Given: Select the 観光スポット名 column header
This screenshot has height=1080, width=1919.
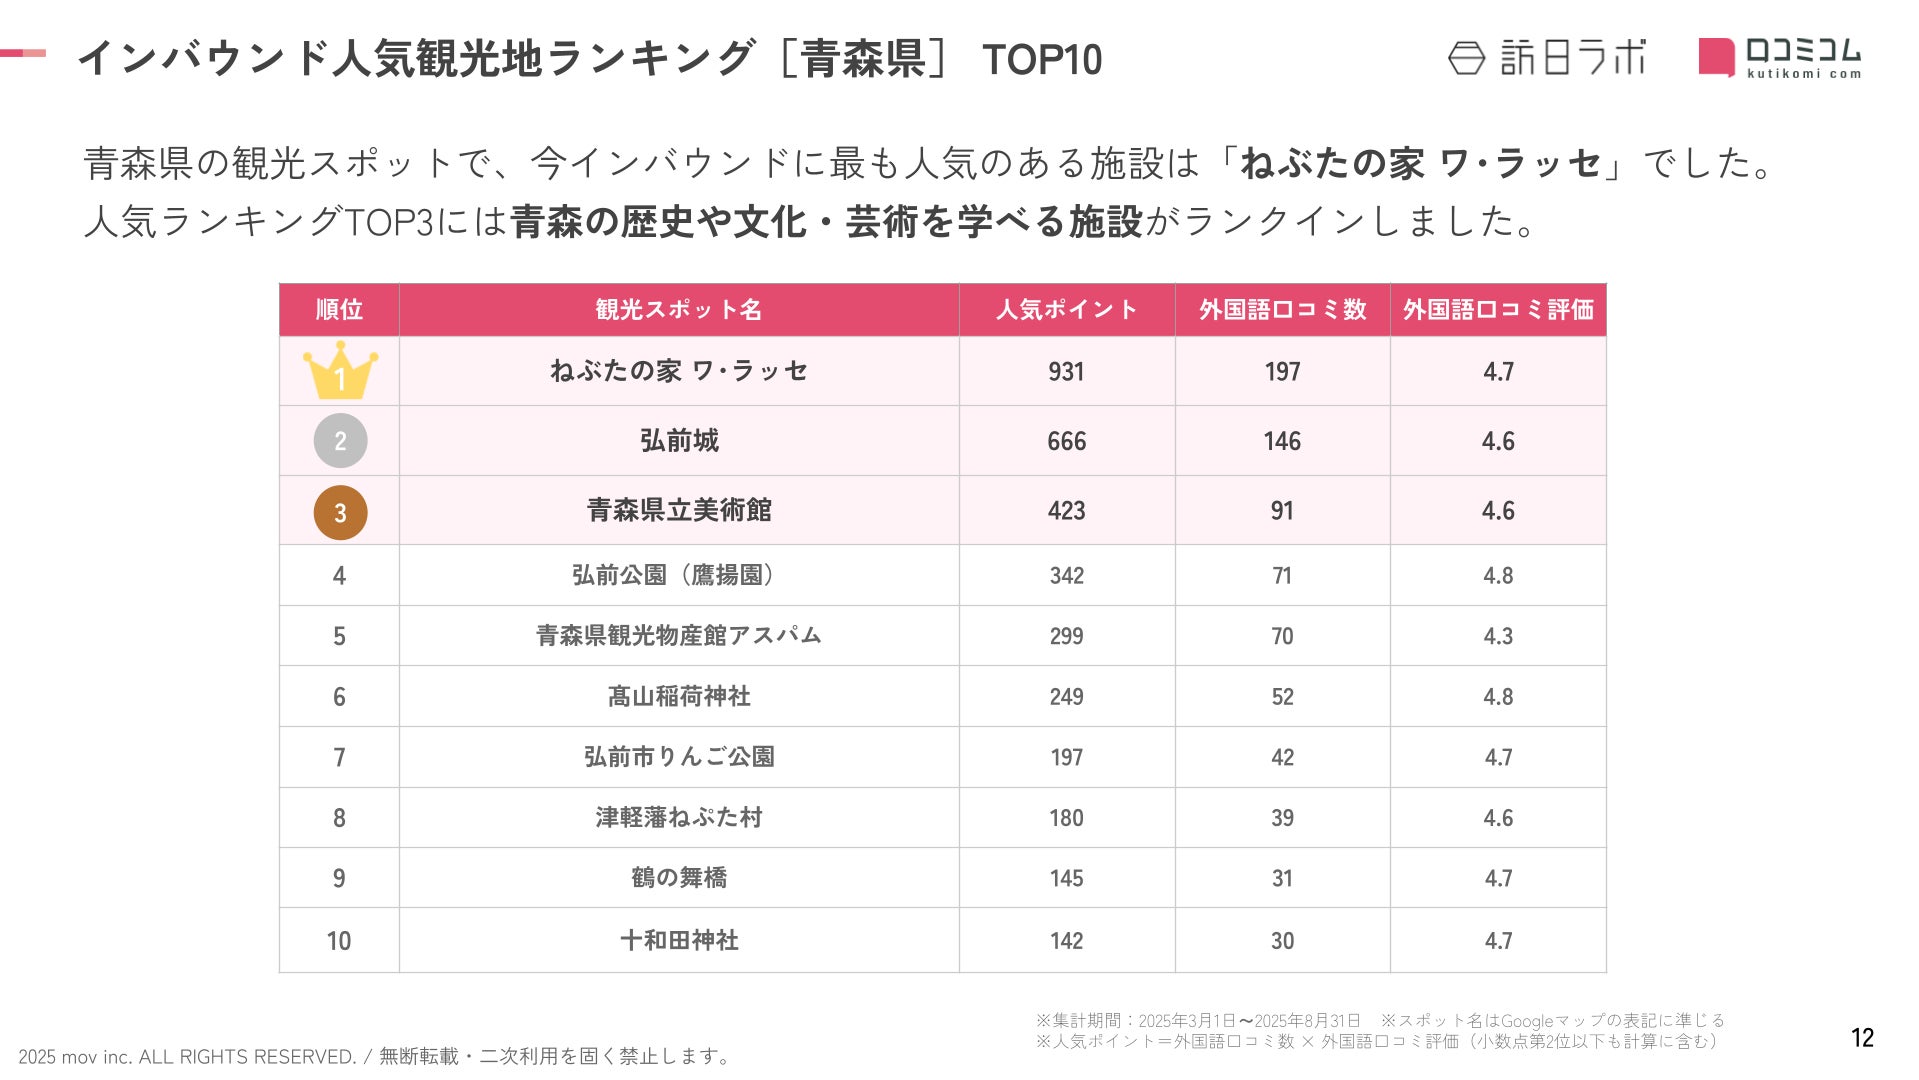Looking at the screenshot, I should [x=679, y=310].
